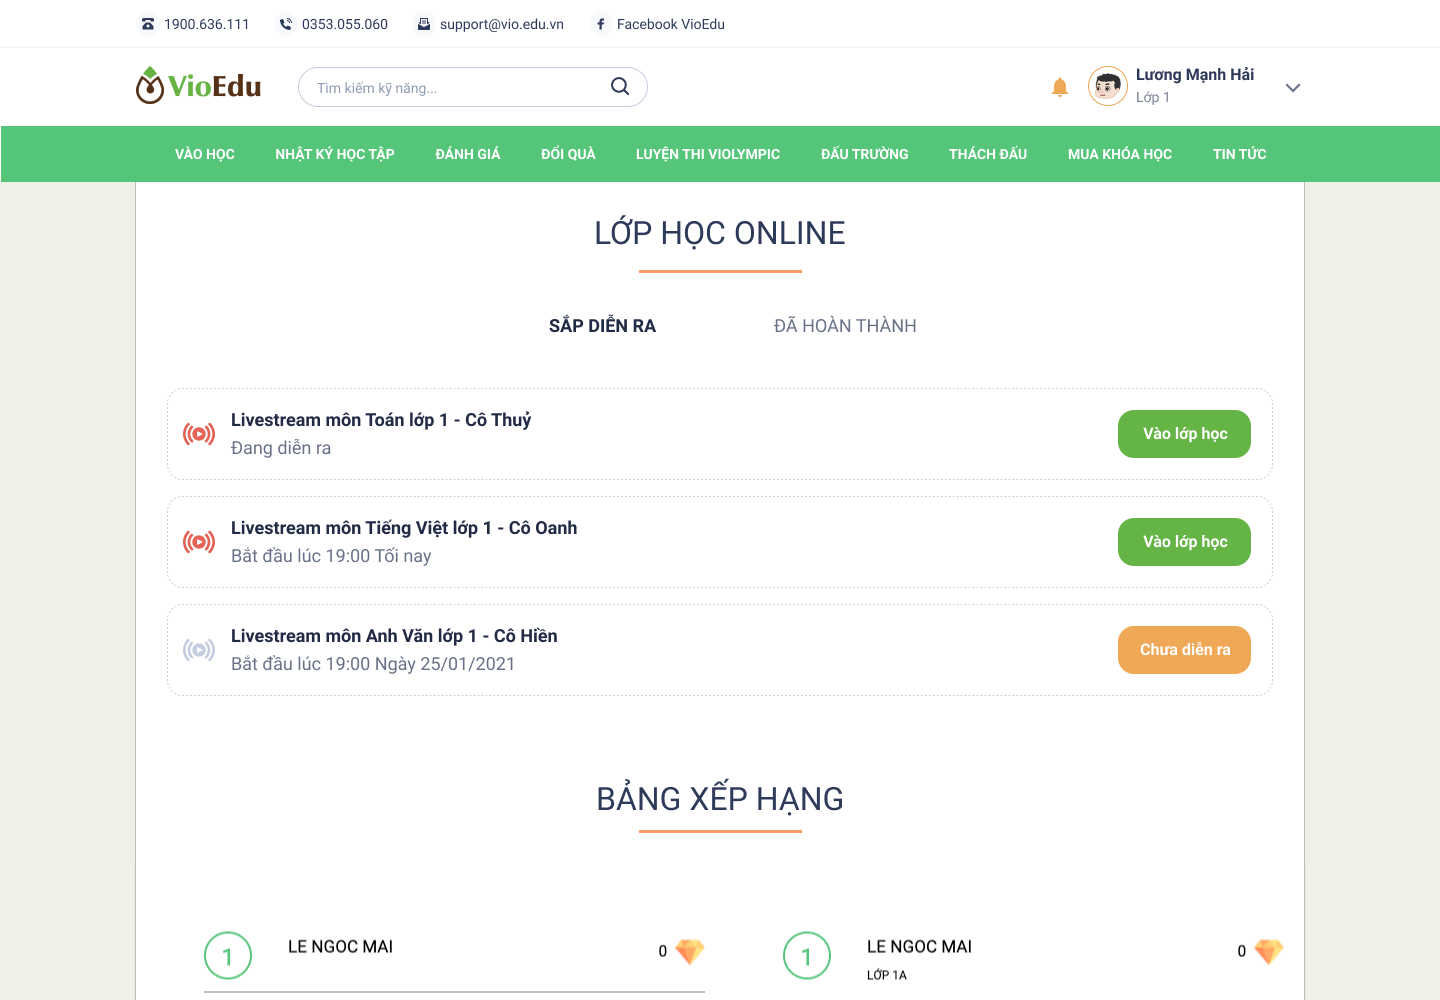Click the email icon next to support@vio.edu.vn

click(421, 23)
